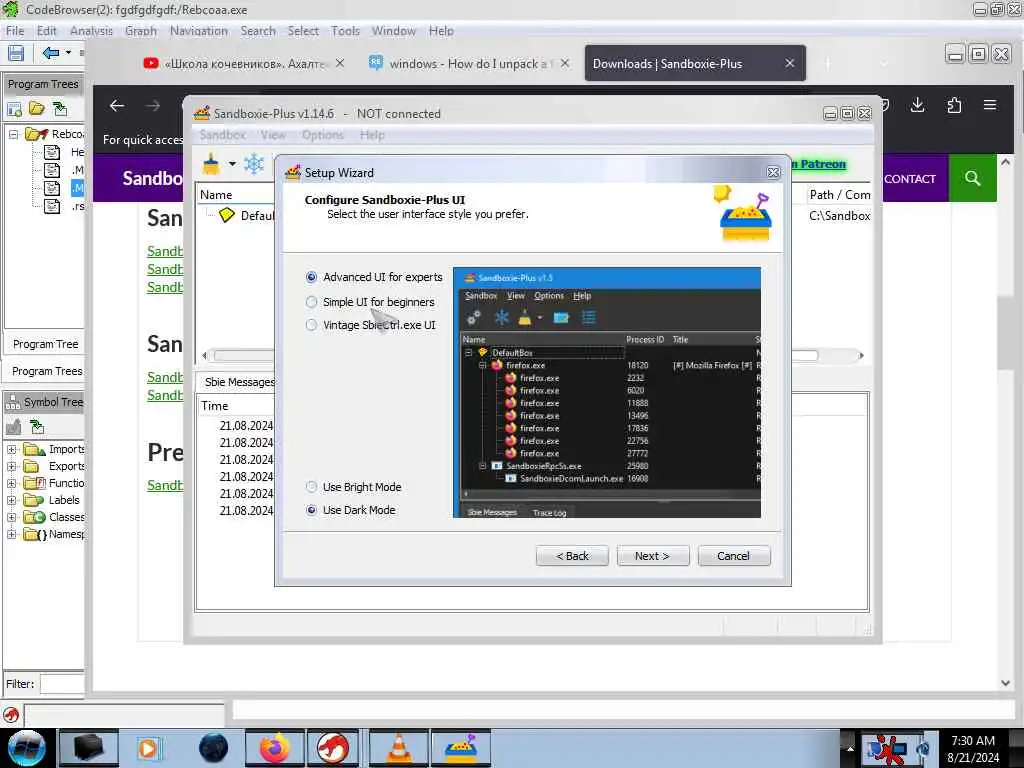Click Program Trees green navigation arrow icon
Image resolution: width=1024 pixels, height=768 pixels.
click(60, 108)
